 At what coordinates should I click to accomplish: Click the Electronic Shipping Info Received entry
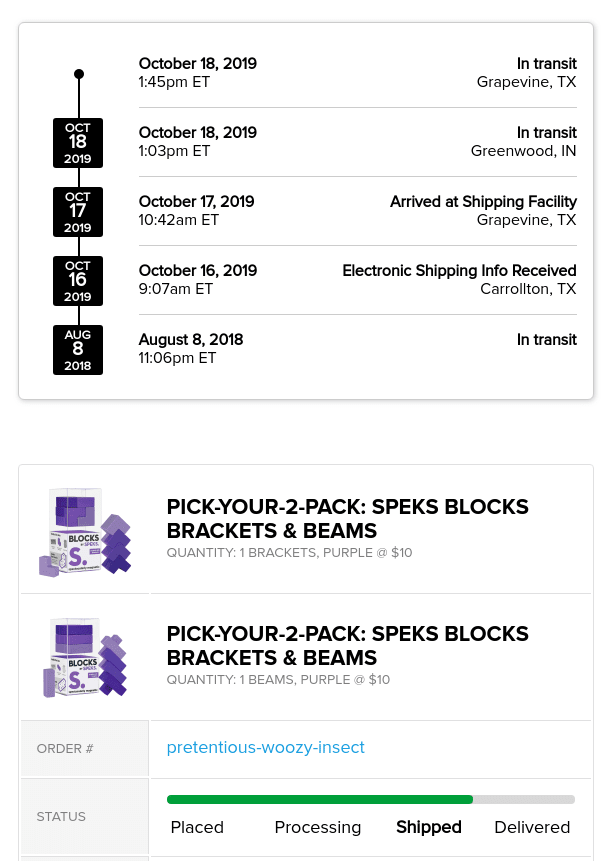click(459, 271)
